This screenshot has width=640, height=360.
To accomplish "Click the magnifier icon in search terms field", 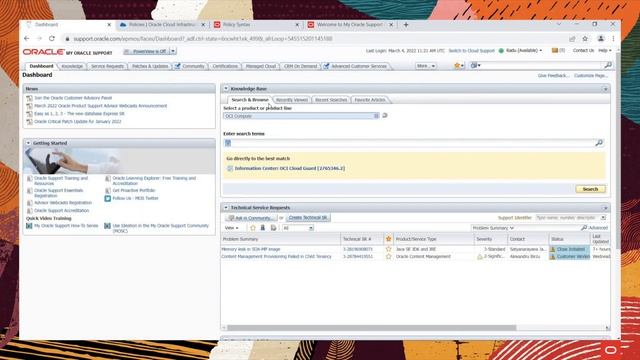I will pos(599,143).
